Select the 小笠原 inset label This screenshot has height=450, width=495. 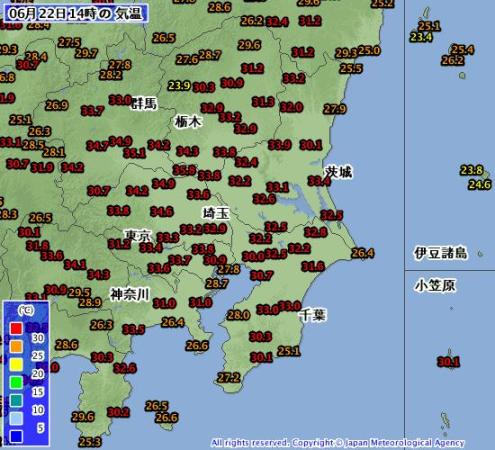(x=435, y=285)
